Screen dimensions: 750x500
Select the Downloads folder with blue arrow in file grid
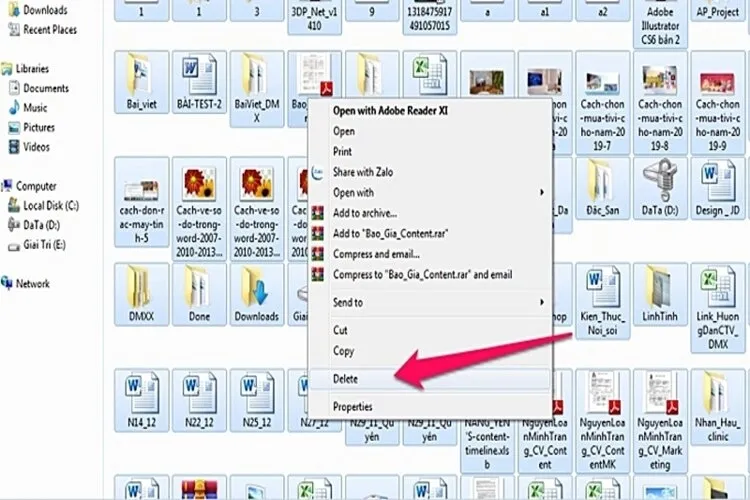pos(257,290)
